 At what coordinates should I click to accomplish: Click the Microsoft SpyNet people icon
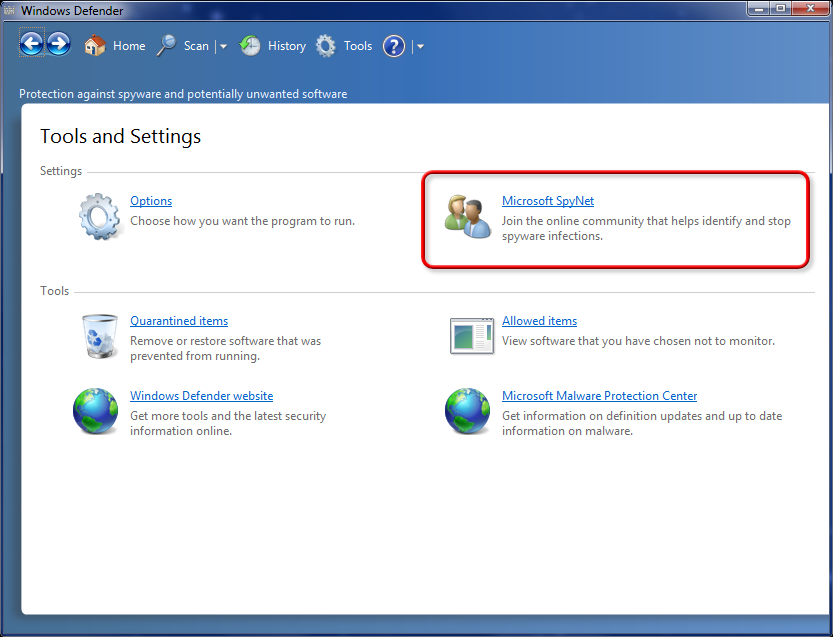click(467, 216)
